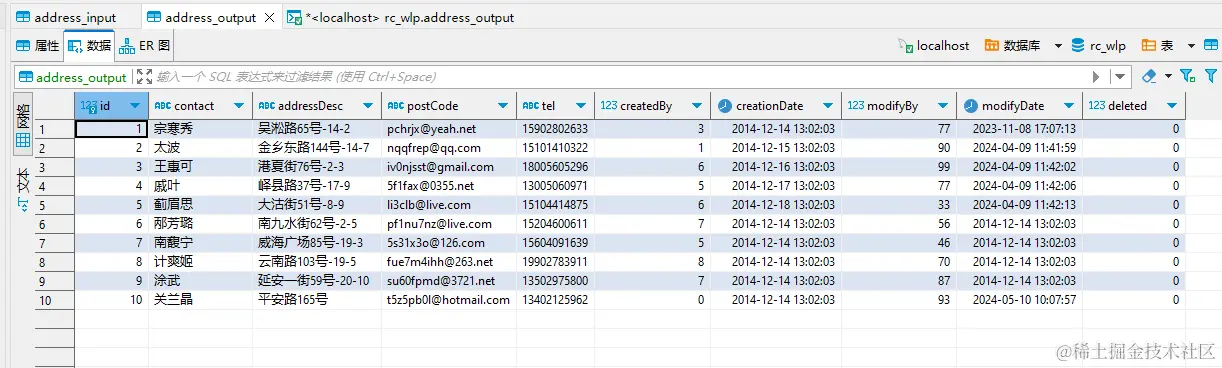The image size is (1222, 368).
Task: Switch to grid view on side panel
Action: pyautogui.click(x=22, y=125)
